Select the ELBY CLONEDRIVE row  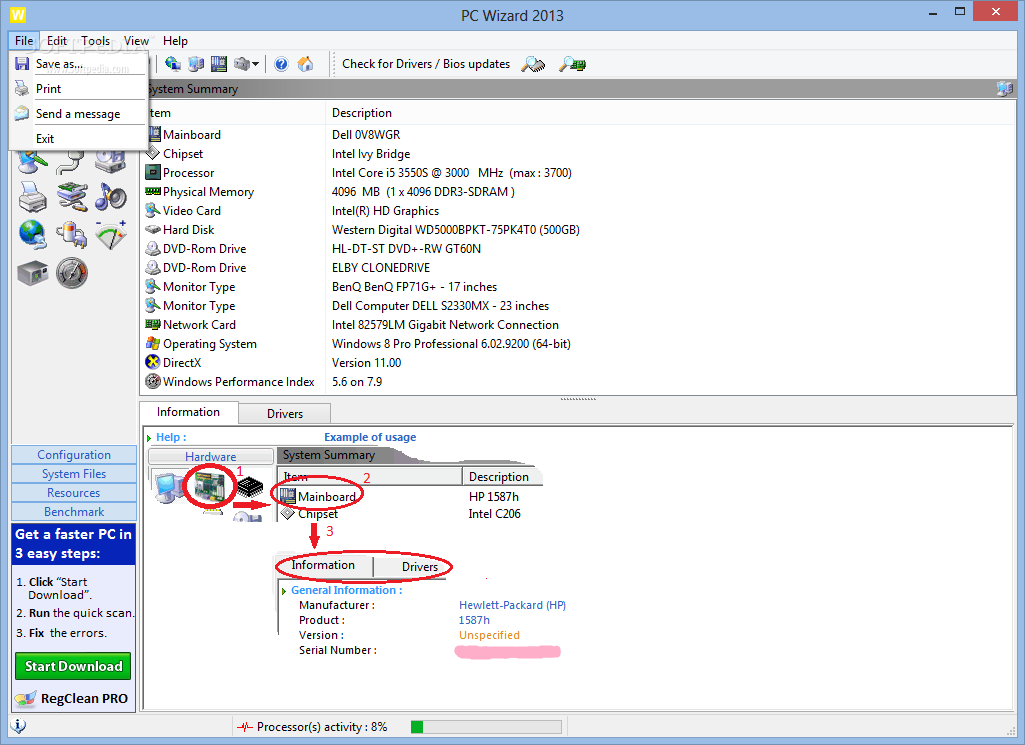pyautogui.click(x=579, y=267)
